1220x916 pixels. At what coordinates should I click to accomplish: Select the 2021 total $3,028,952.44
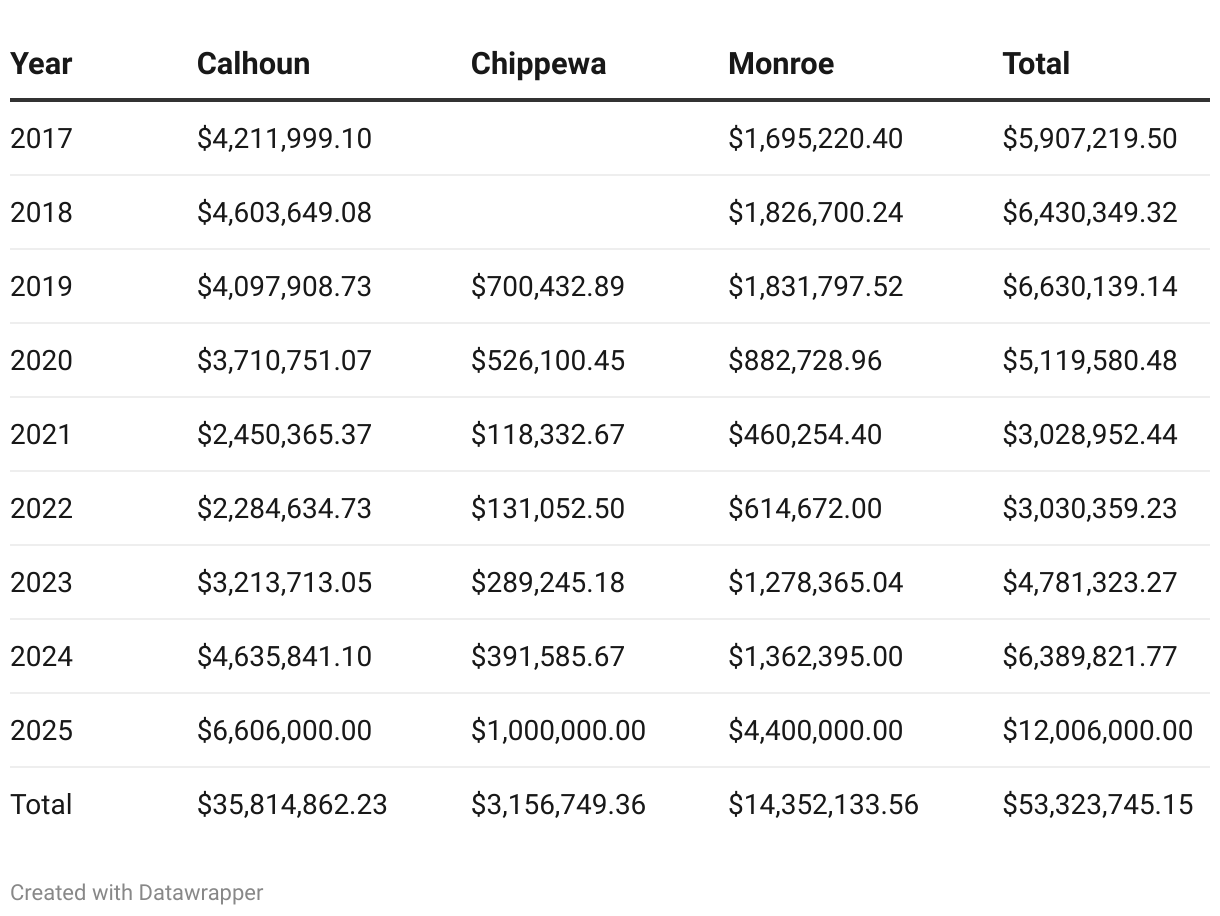pyautogui.click(x=1090, y=434)
